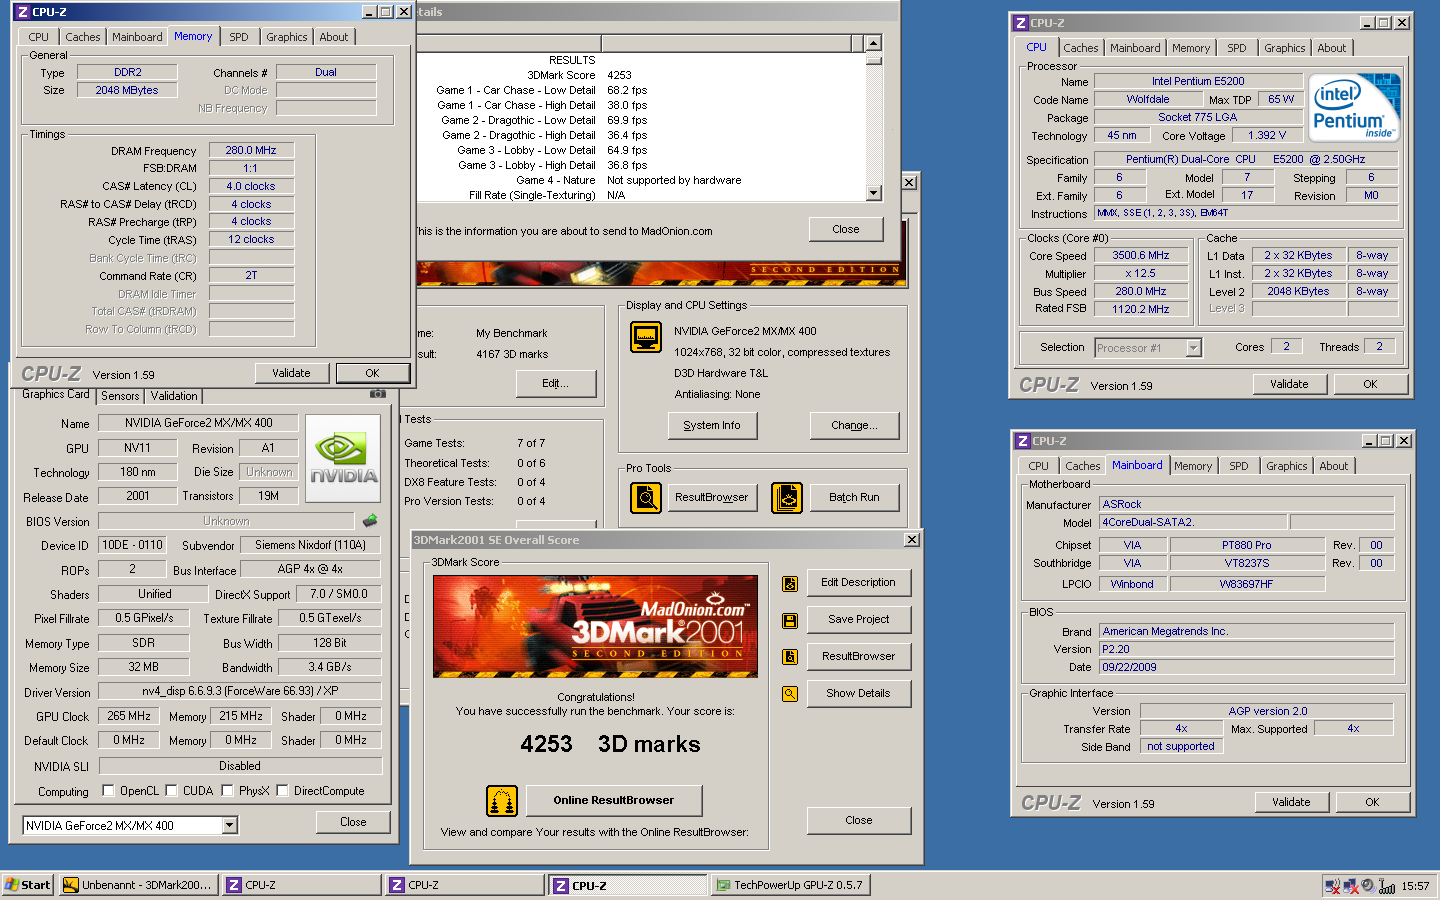
Task: Click the ResultBrowser magnifier icon in Pro Tools
Action: 646,497
